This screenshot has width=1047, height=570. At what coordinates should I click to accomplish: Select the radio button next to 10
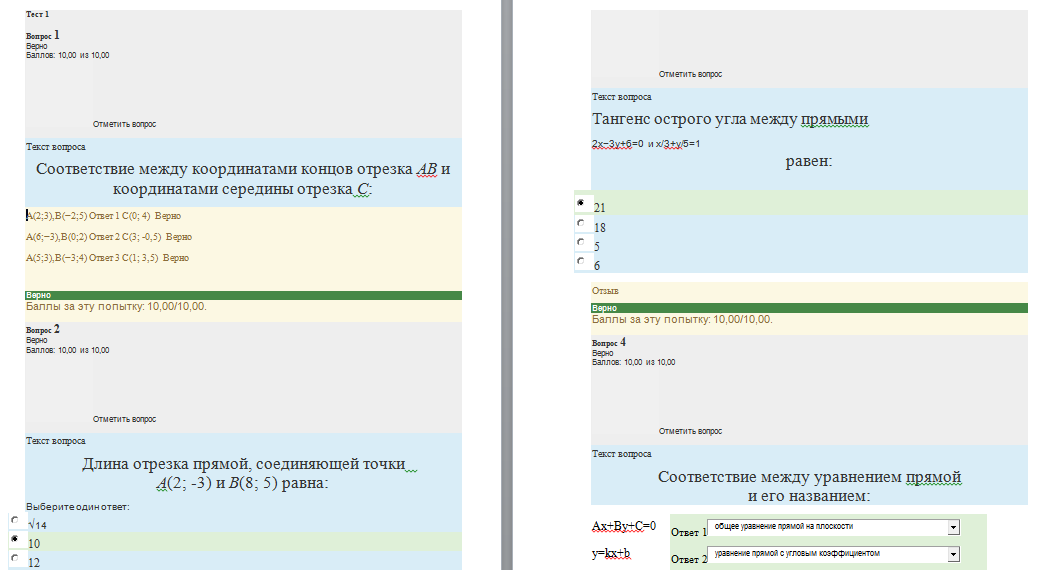15,538
